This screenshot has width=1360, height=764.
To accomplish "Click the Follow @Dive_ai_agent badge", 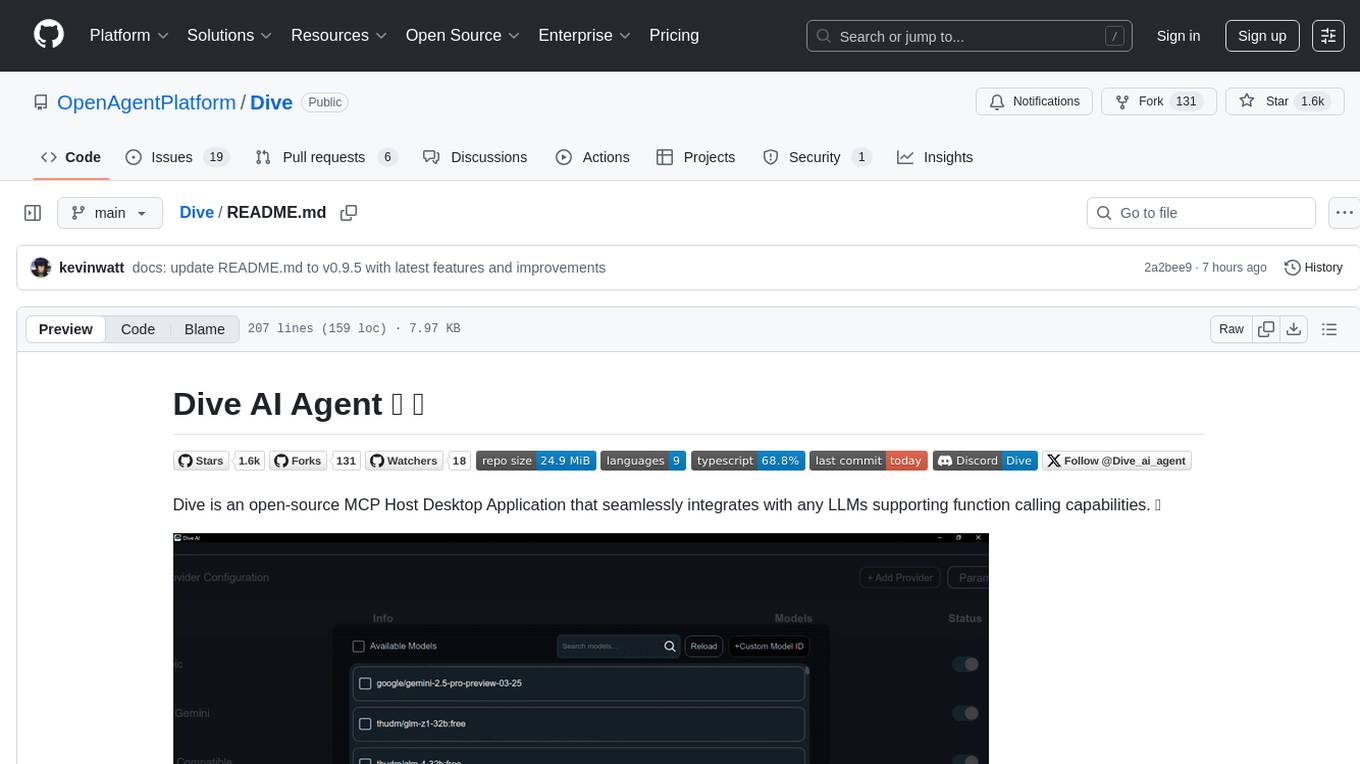I will [1117, 461].
